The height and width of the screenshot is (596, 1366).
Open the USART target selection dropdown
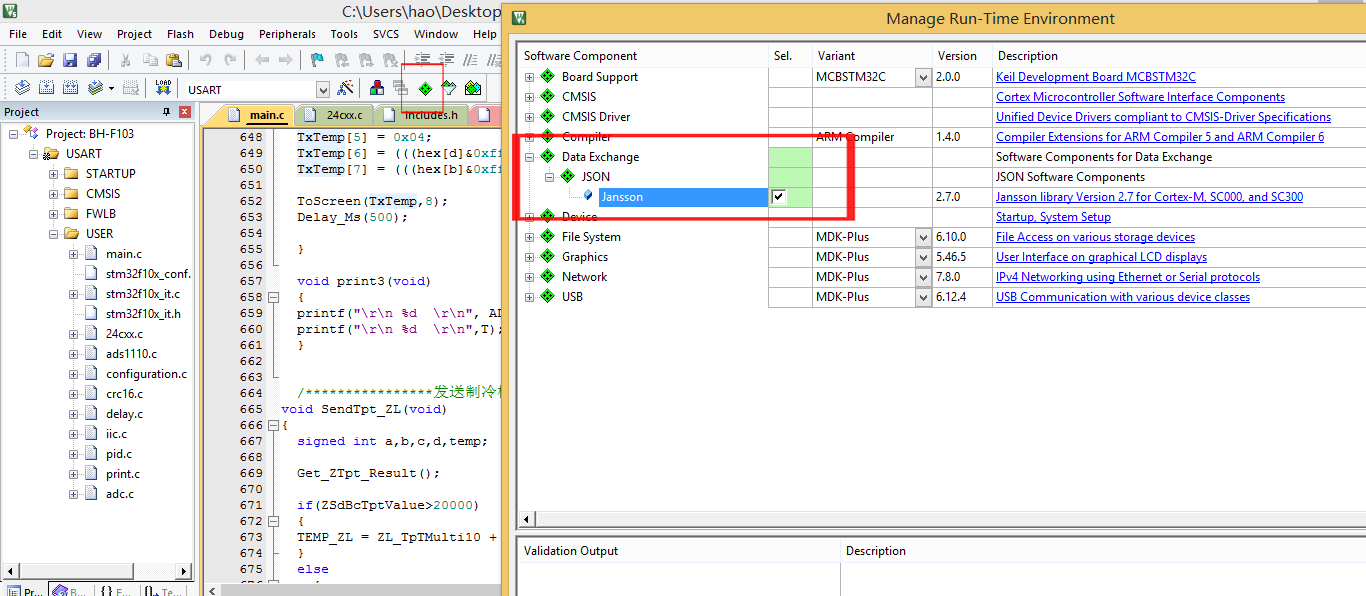(x=322, y=89)
